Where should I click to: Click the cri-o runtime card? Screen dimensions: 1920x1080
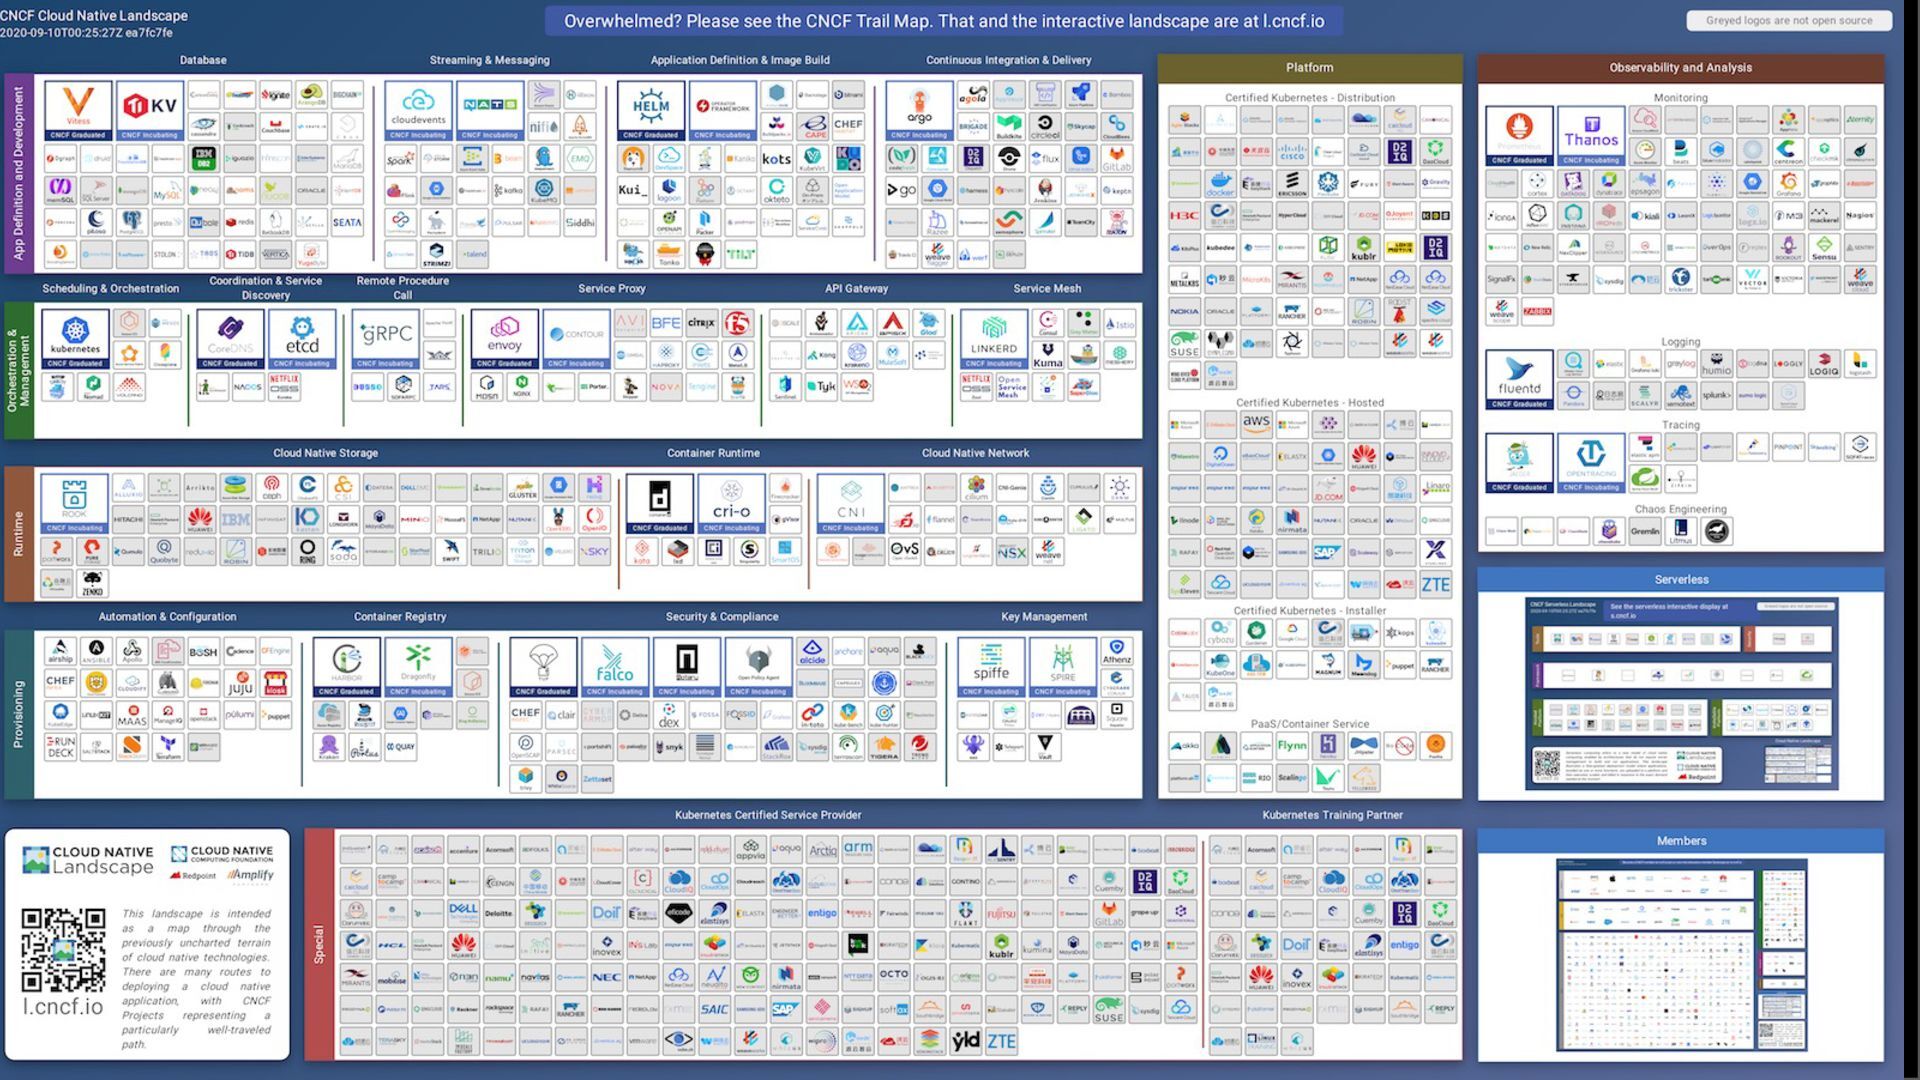[x=731, y=503]
